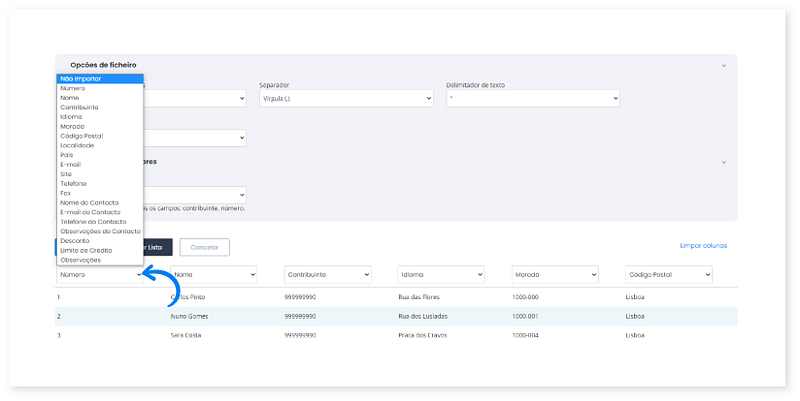
Task: Select 'Telefone' option in the dropdown list
Action: pos(75,183)
